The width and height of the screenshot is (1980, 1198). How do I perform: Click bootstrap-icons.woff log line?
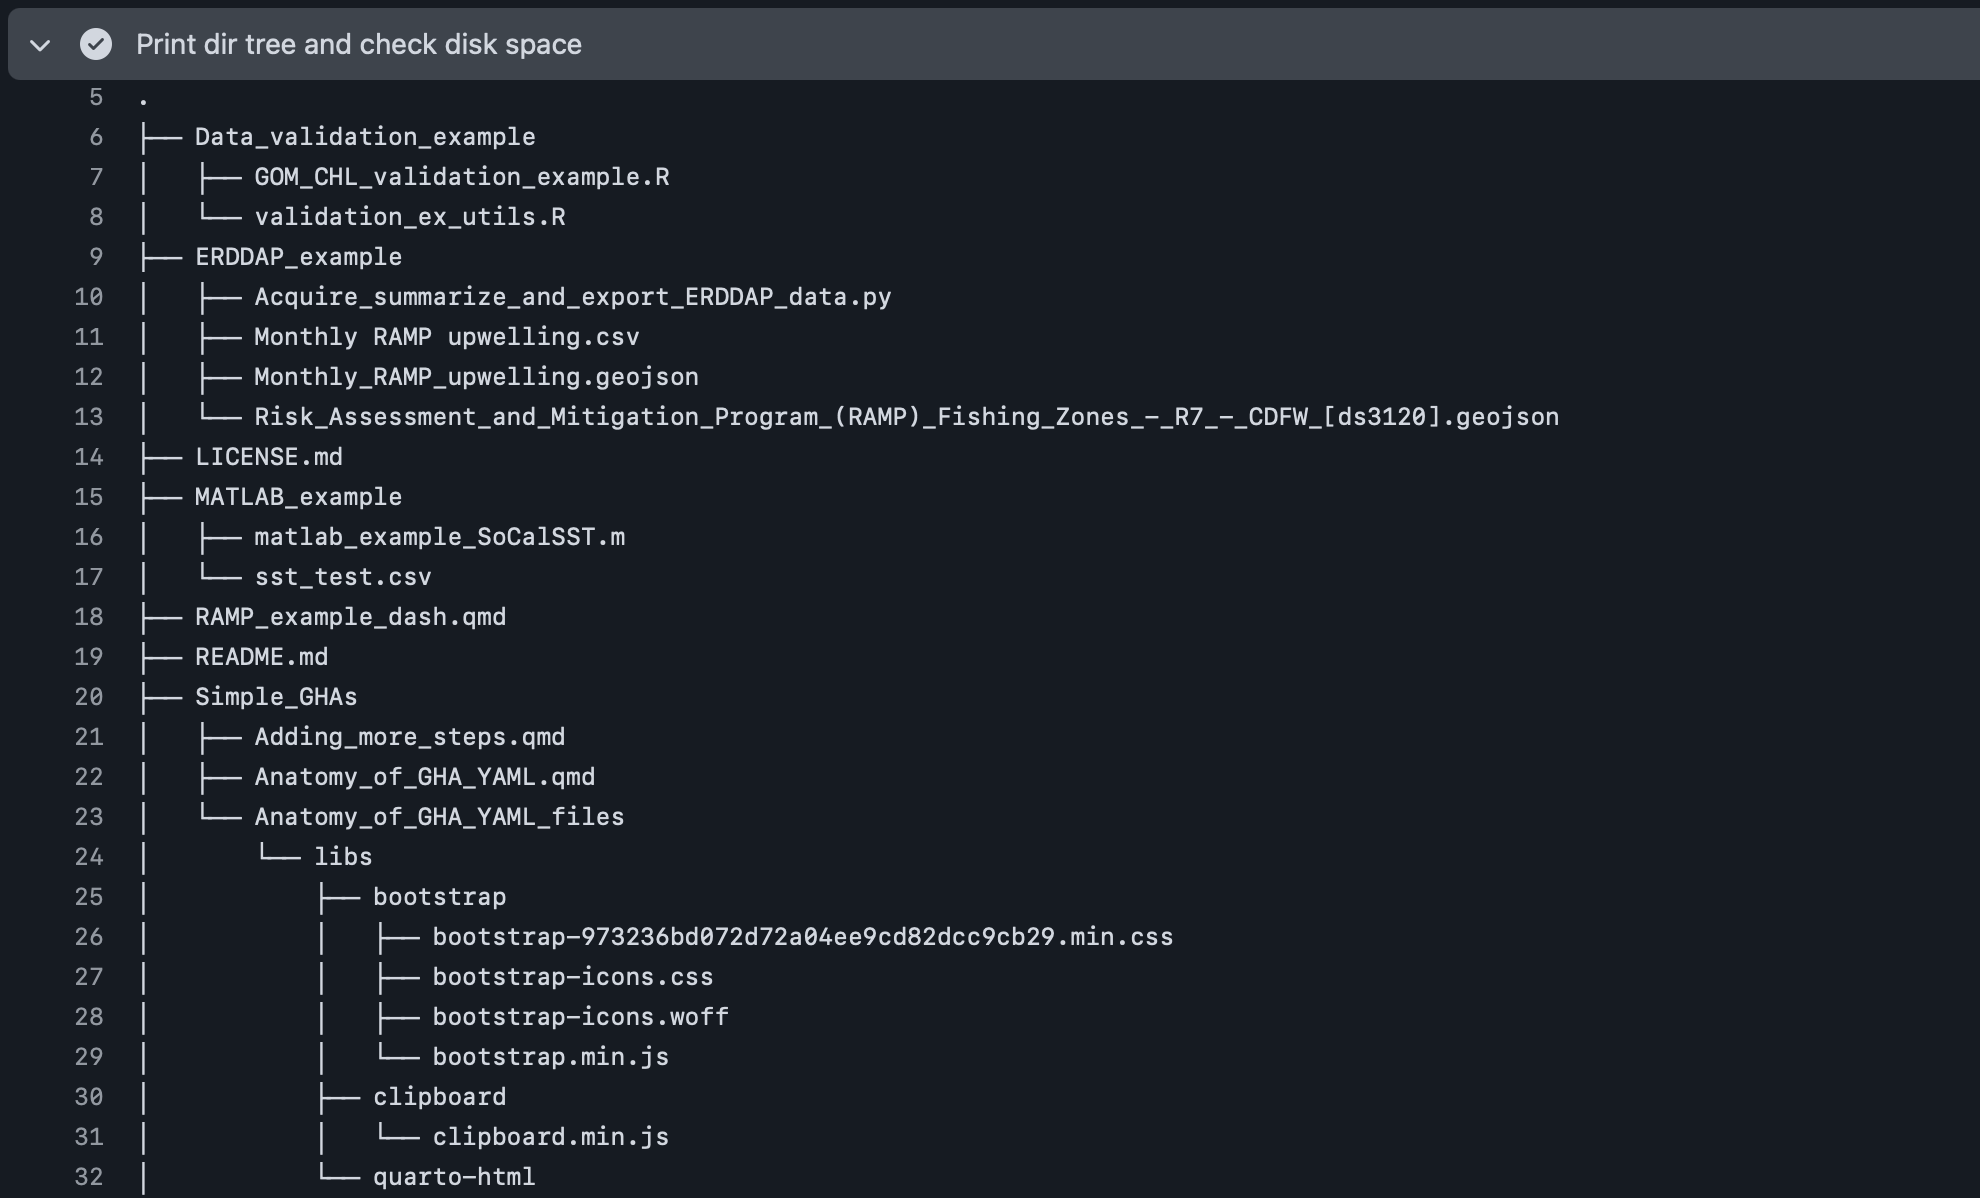tap(580, 1017)
